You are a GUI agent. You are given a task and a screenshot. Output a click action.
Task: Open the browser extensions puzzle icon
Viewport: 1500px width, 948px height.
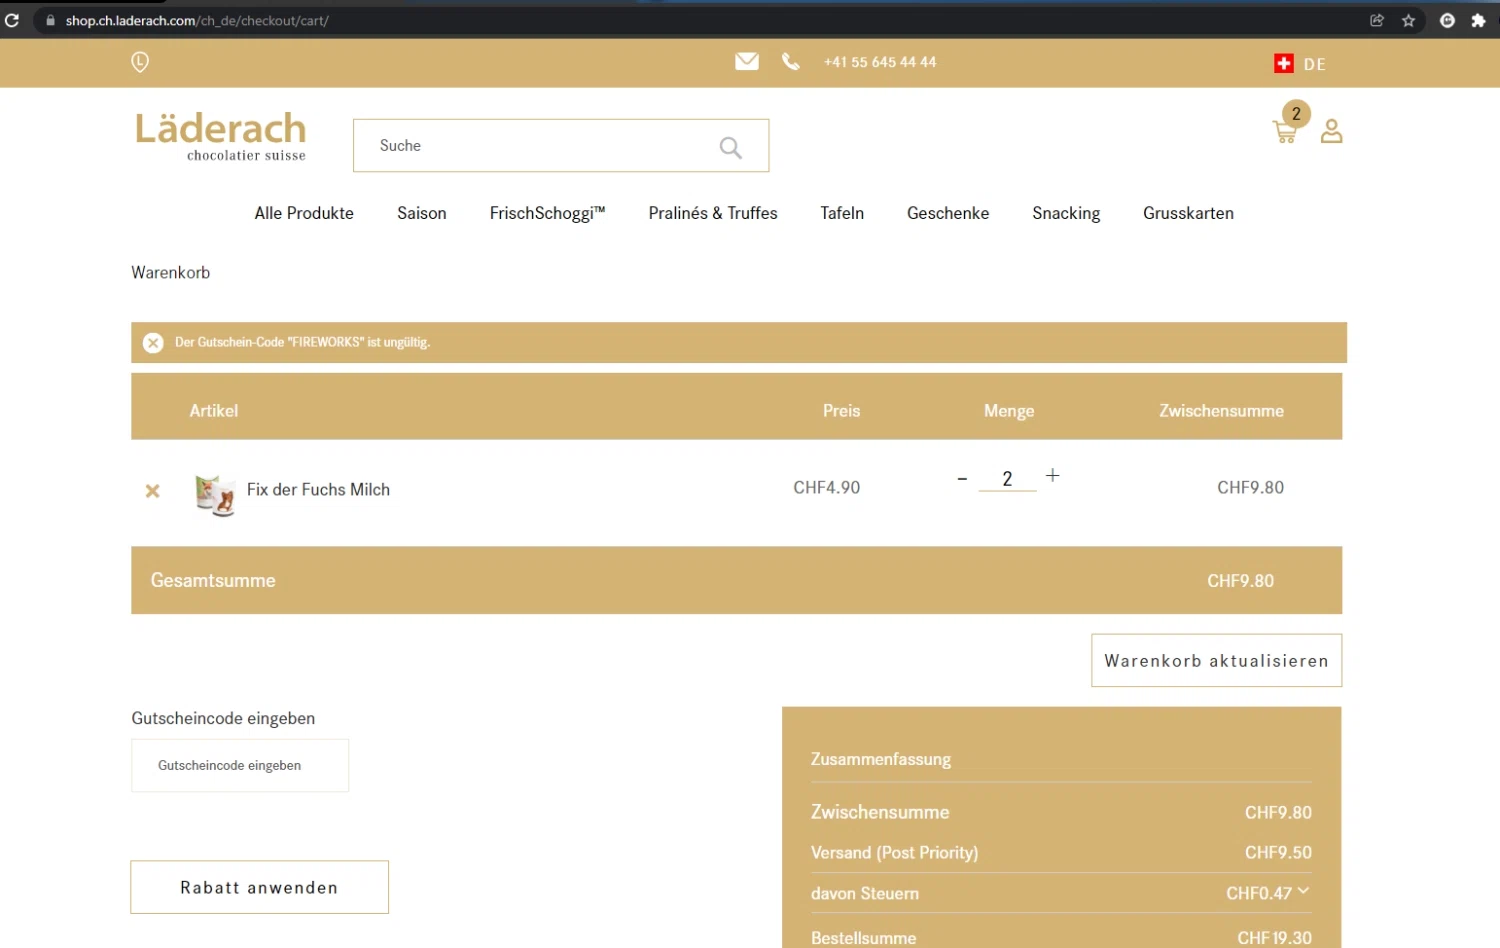(x=1478, y=20)
